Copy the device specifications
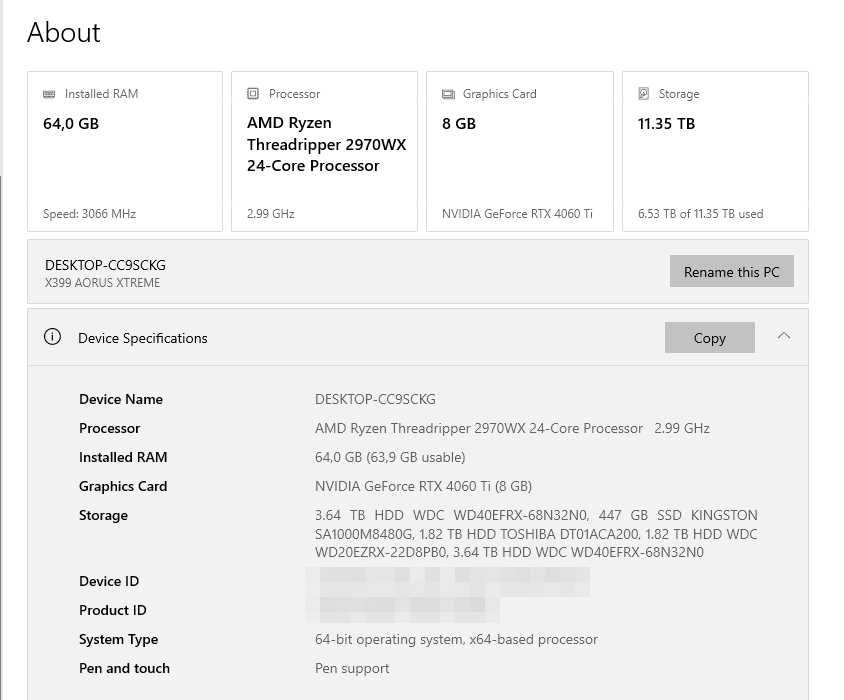This screenshot has height=700, width=844. click(x=709, y=338)
